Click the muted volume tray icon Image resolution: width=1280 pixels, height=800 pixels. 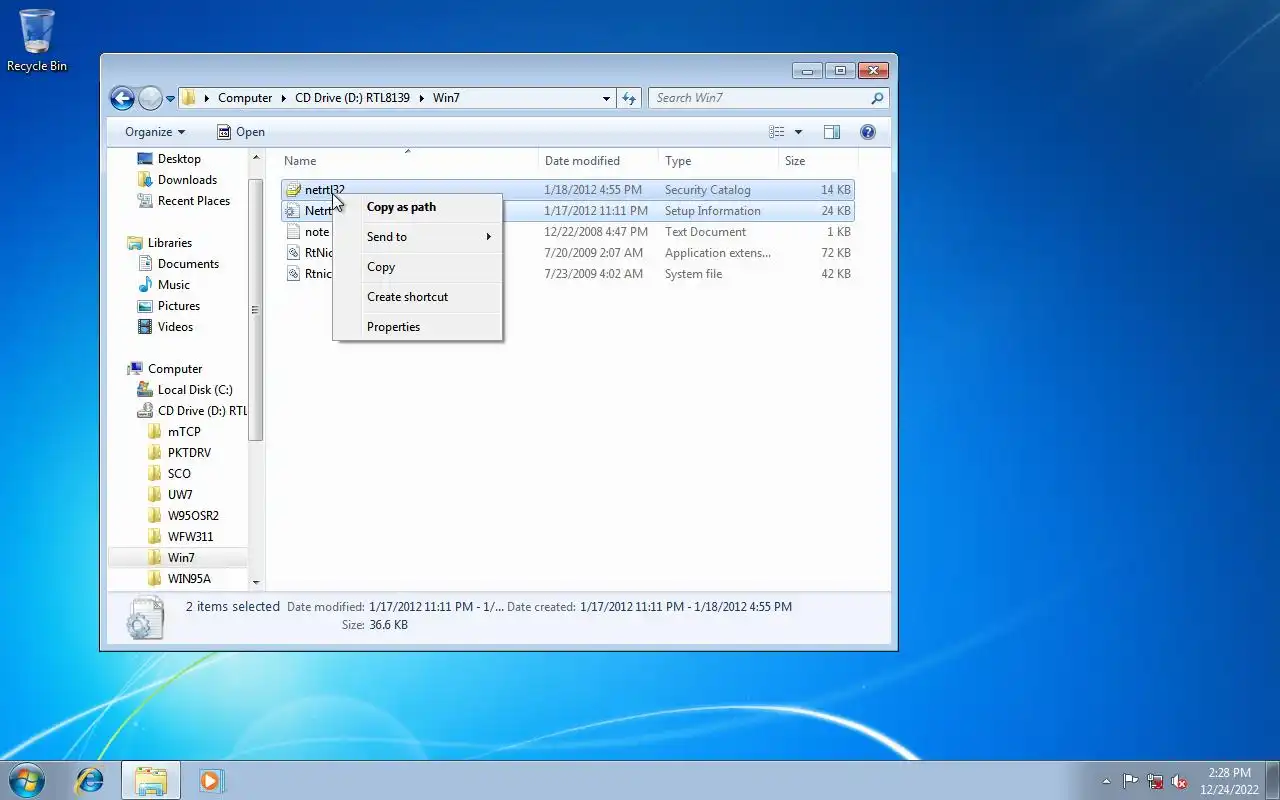pyautogui.click(x=1180, y=781)
